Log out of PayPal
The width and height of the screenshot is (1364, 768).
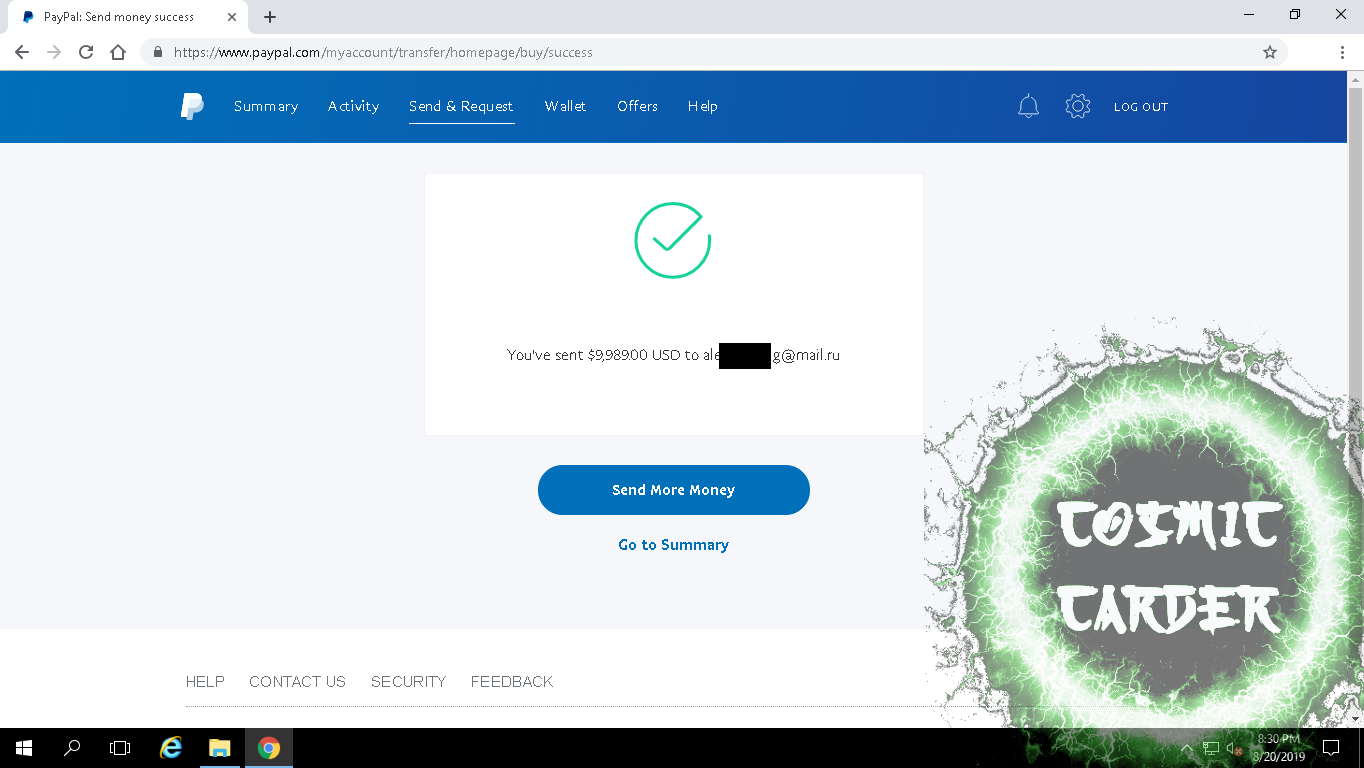point(1141,107)
